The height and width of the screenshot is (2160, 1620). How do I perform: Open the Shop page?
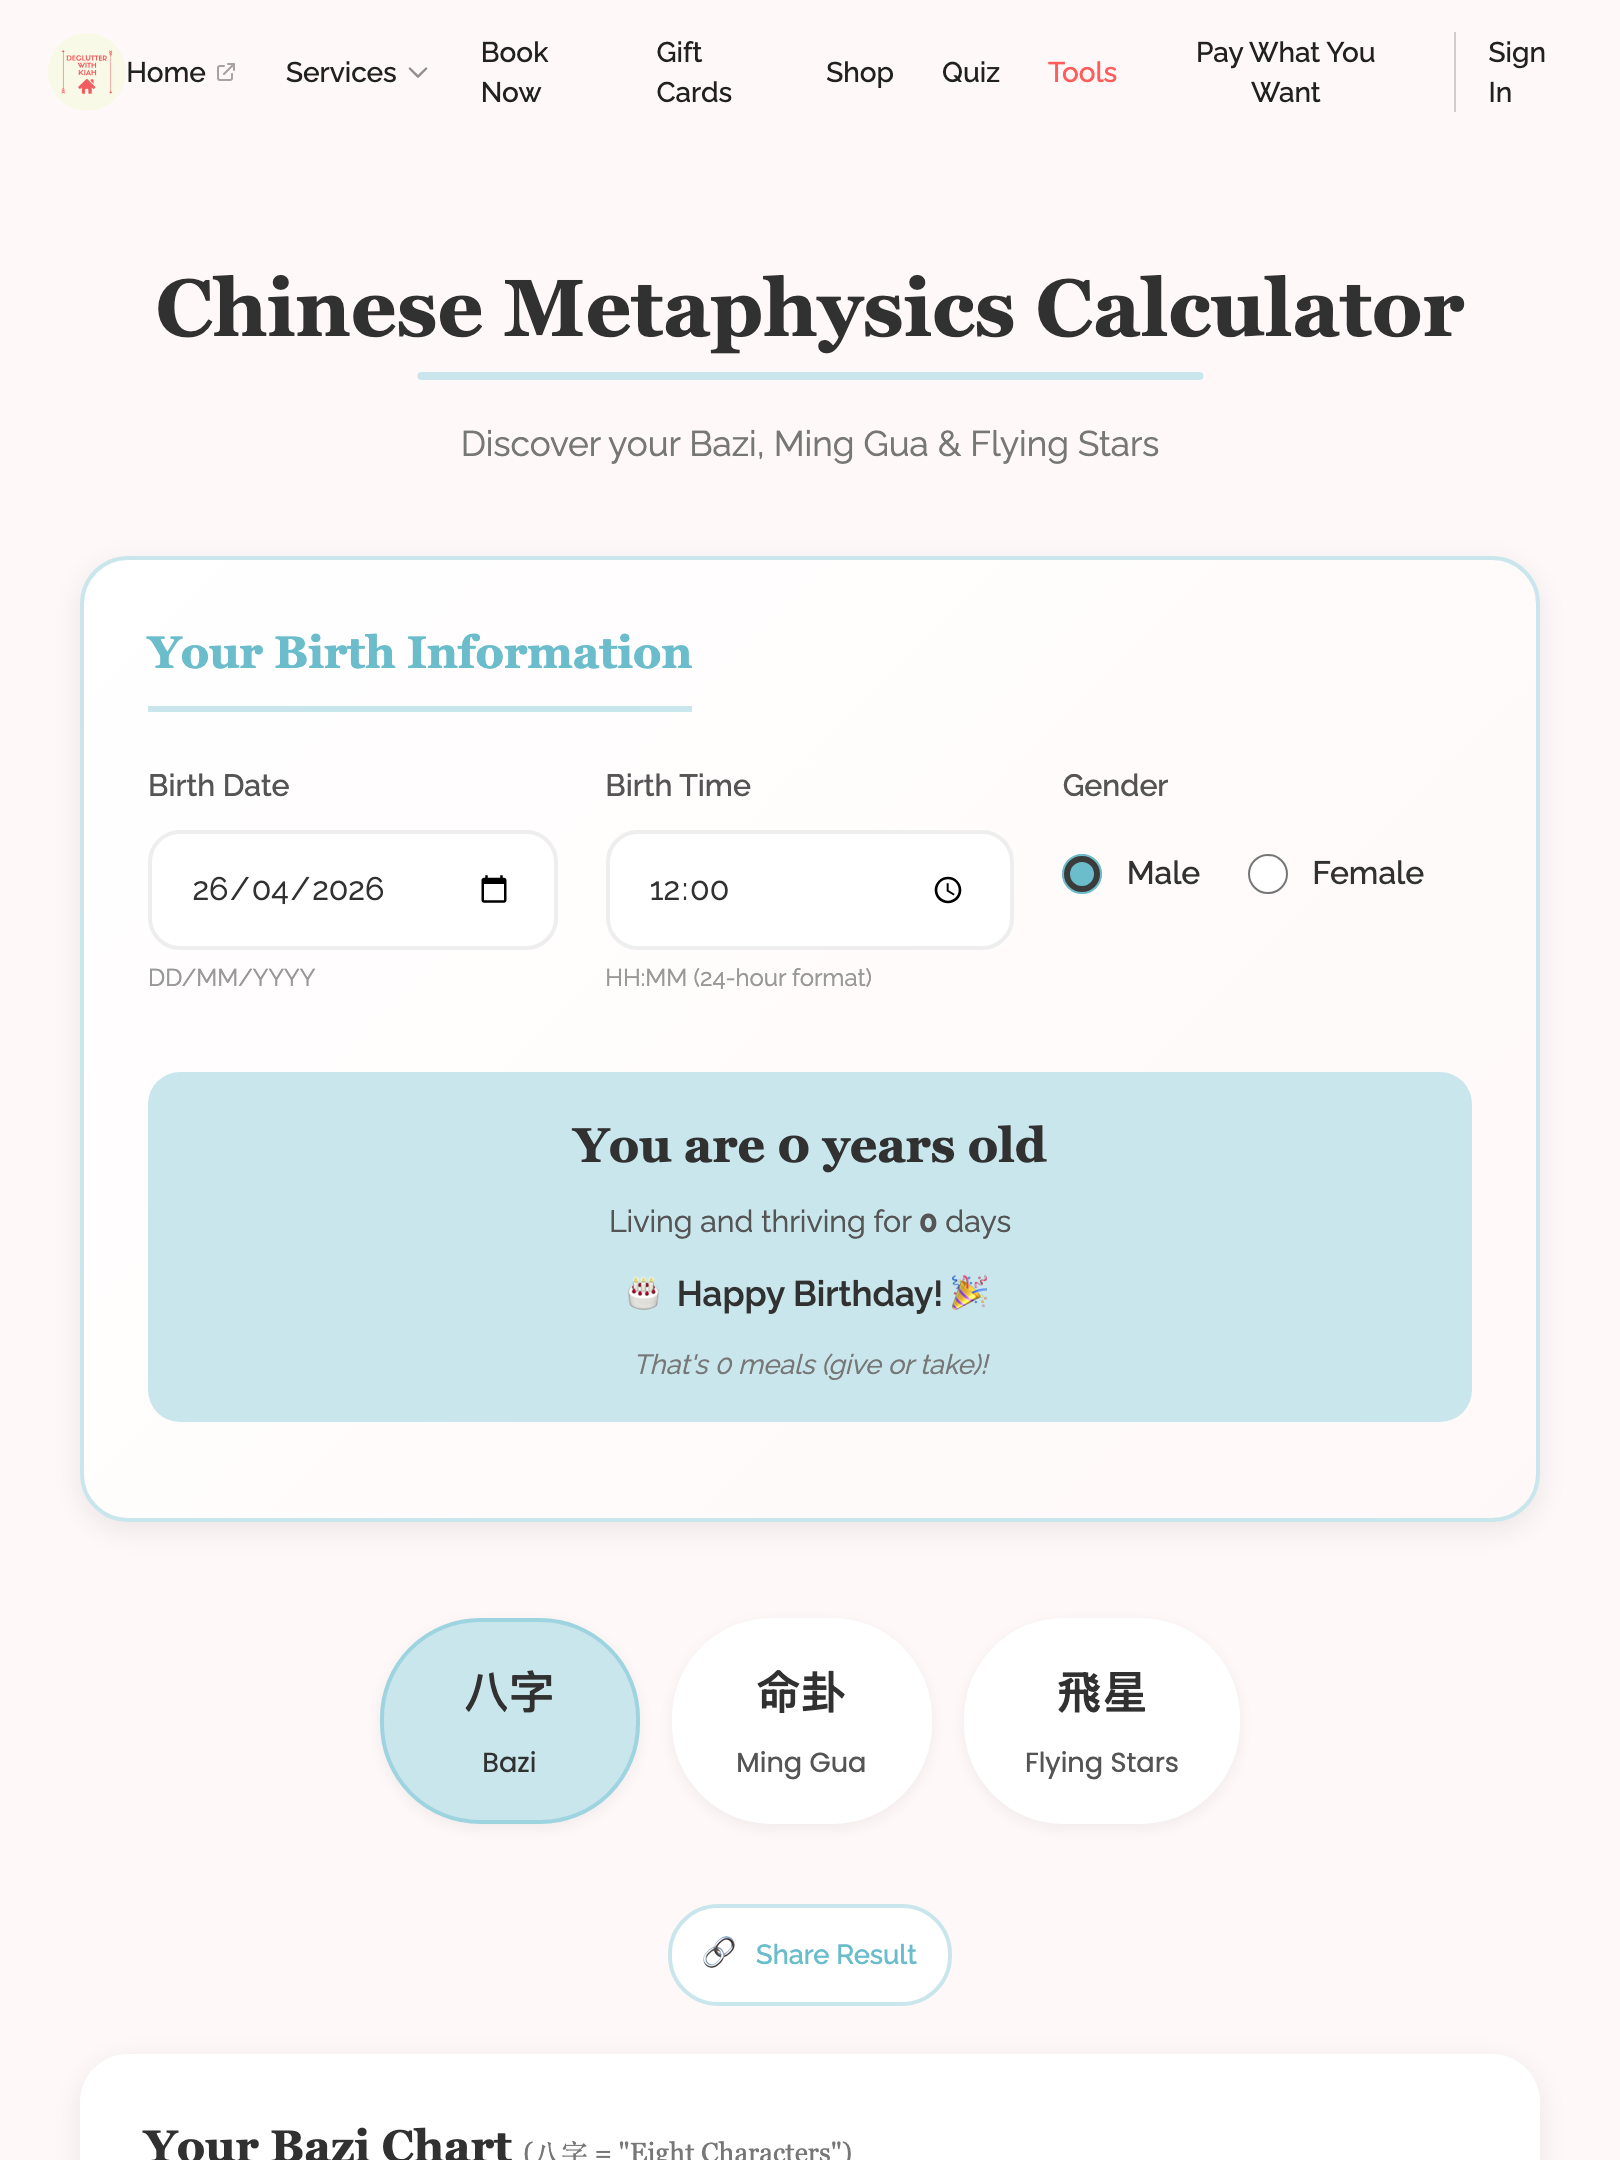click(859, 72)
